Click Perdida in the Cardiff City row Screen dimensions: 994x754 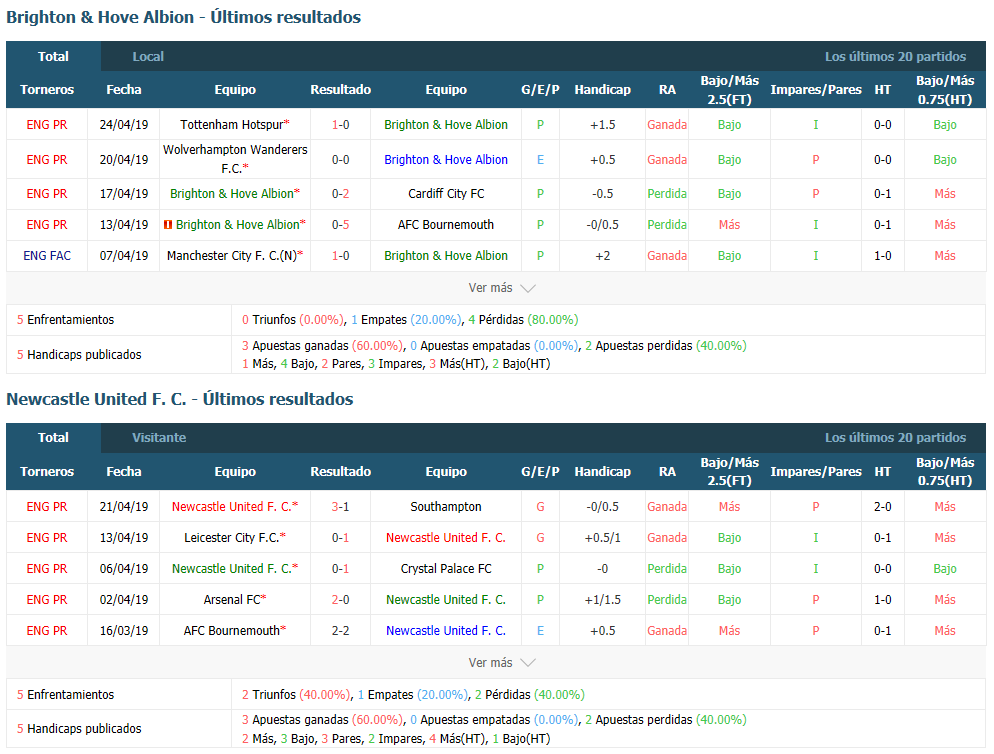click(667, 194)
